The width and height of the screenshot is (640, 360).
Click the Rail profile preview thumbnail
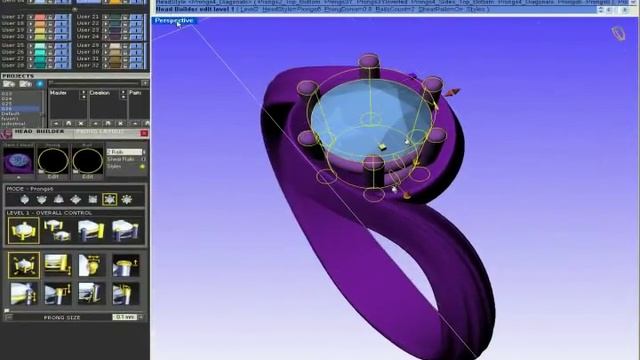88,161
